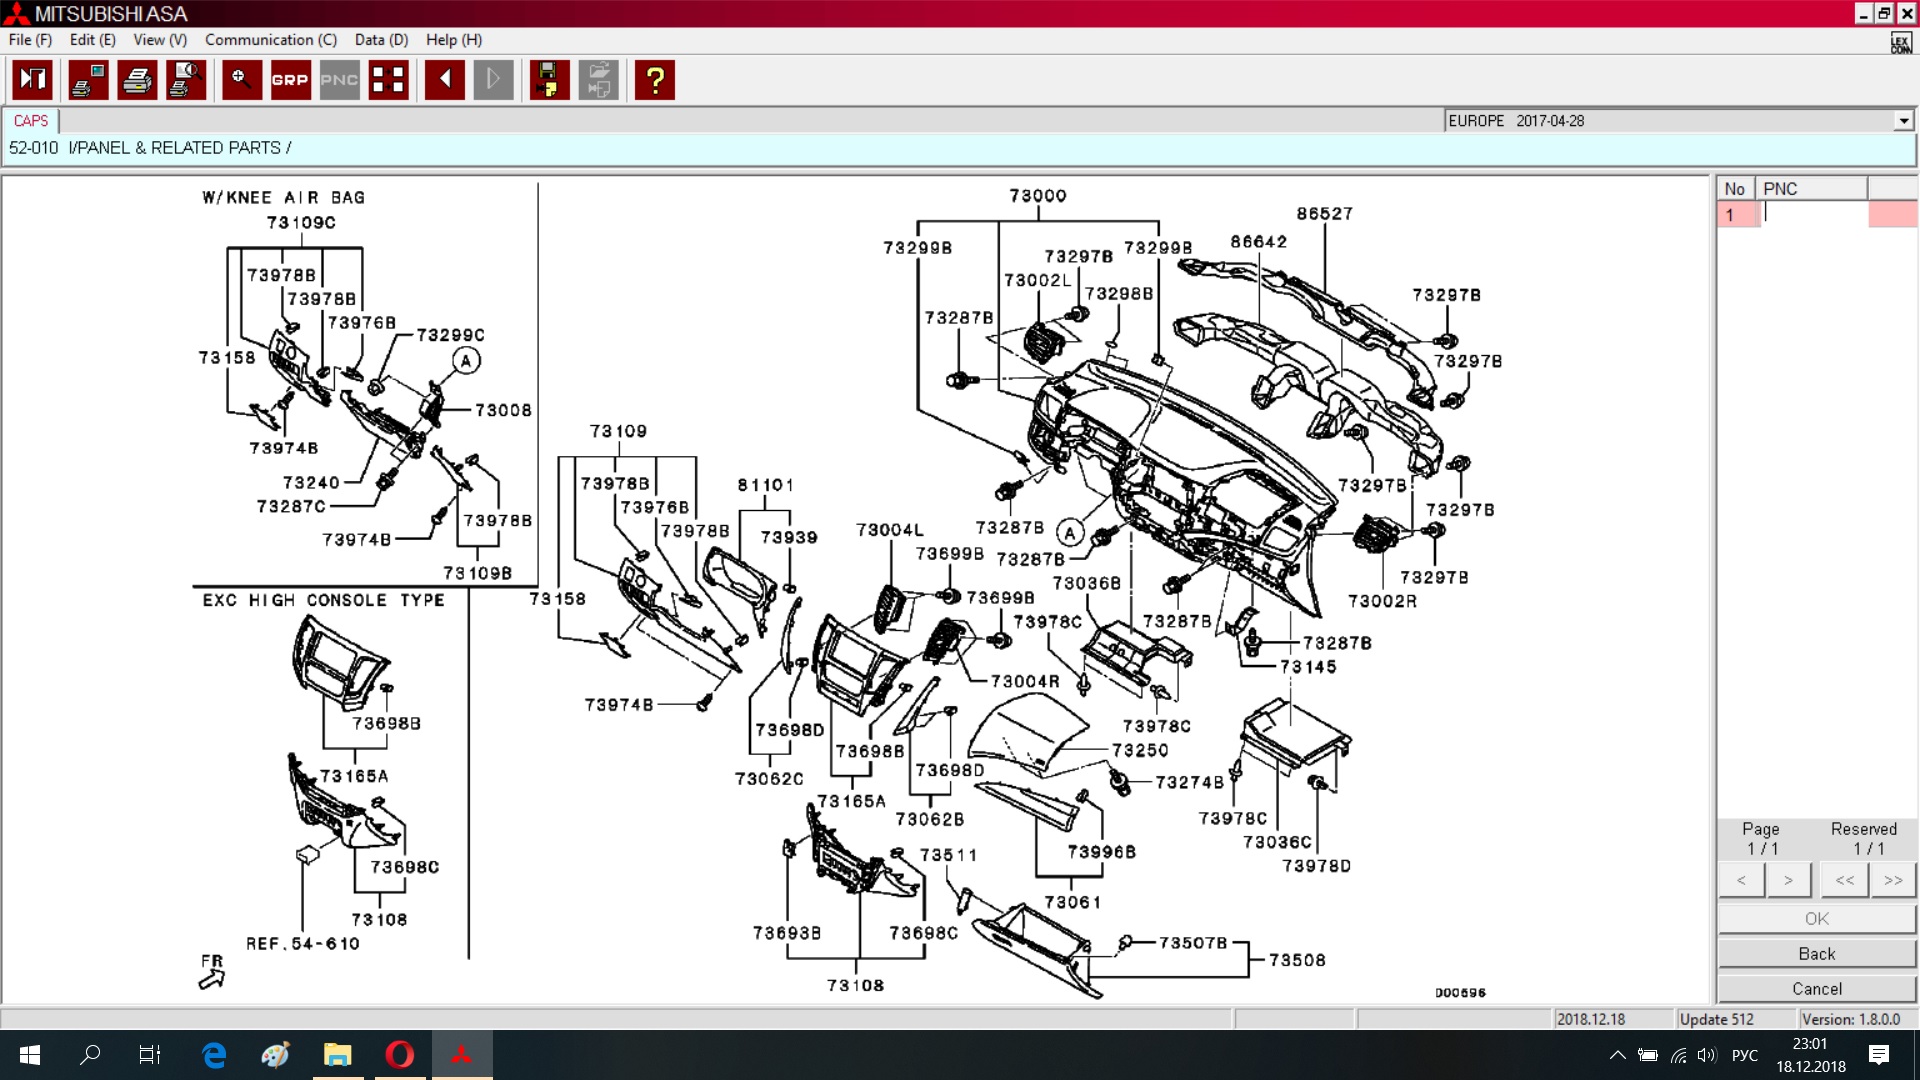
Task: Click the previous left arrow toolbar icon
Action: coord(444,80)
